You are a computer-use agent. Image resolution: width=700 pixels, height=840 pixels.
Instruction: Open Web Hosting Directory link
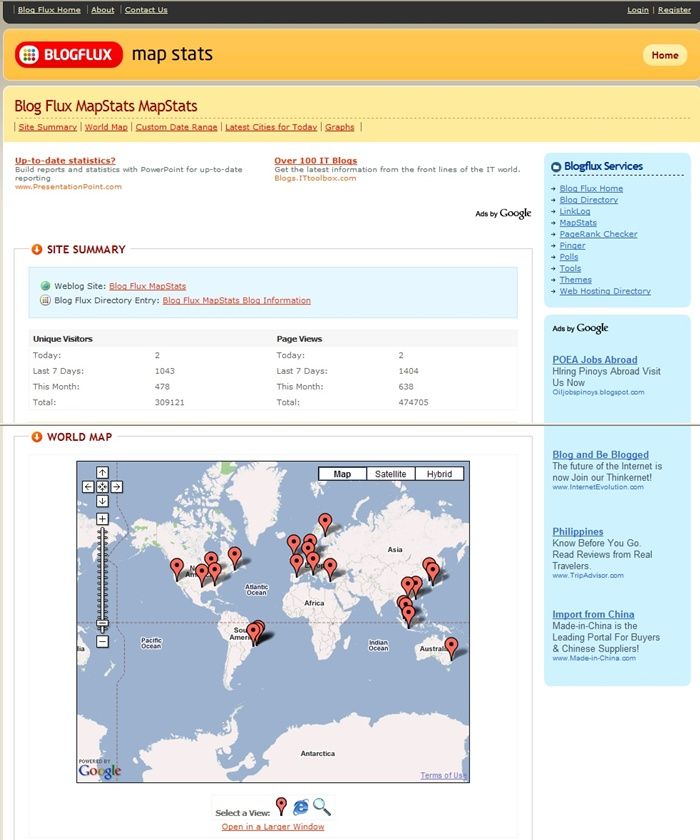605,291
